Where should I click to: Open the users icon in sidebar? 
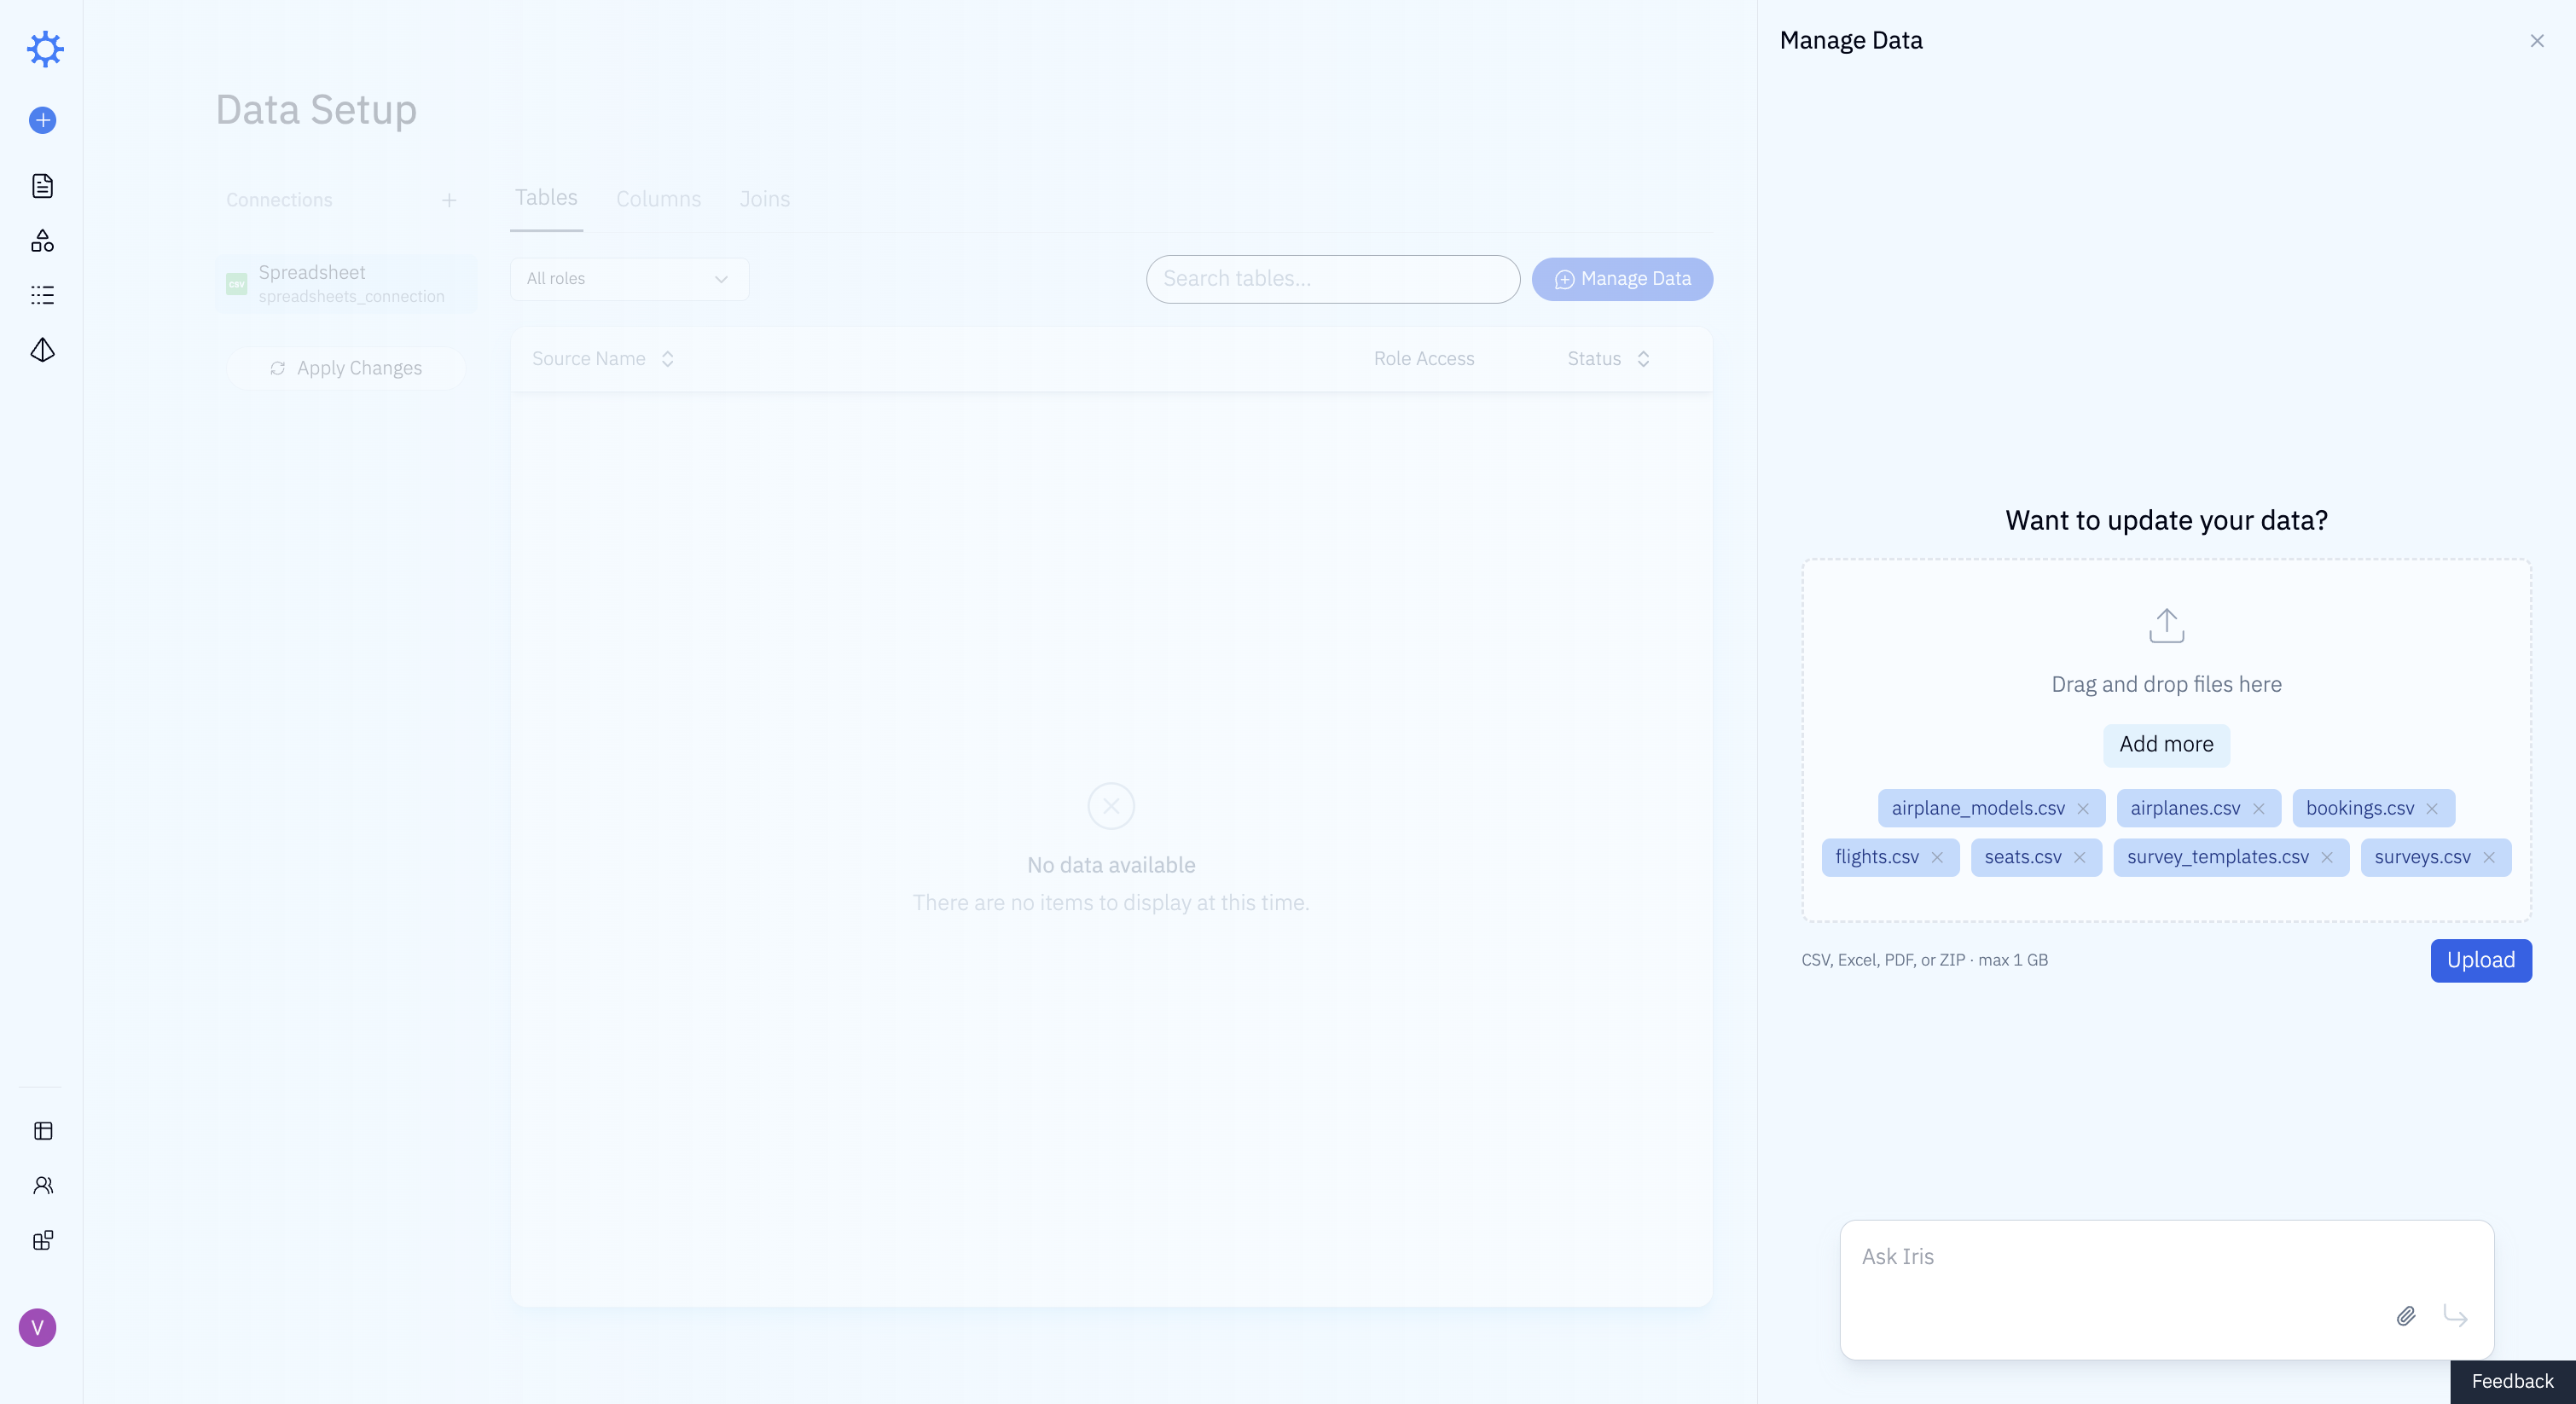coord(43,1186)
